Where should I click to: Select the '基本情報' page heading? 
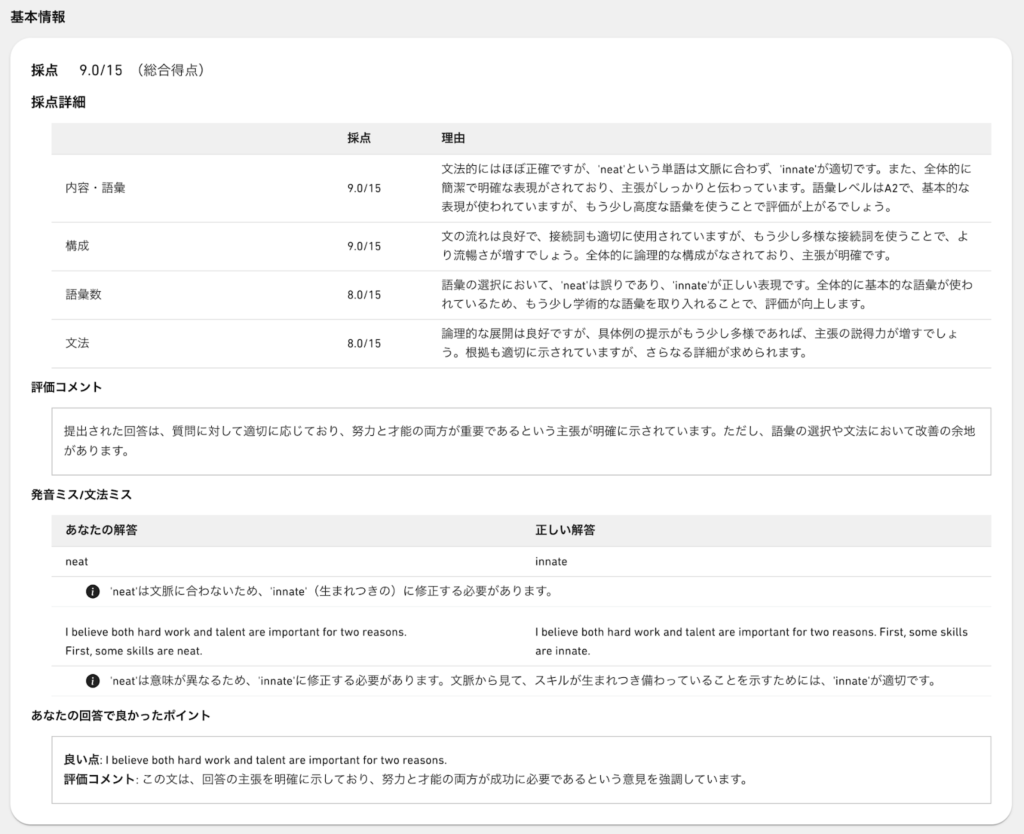tap(39, 16)
